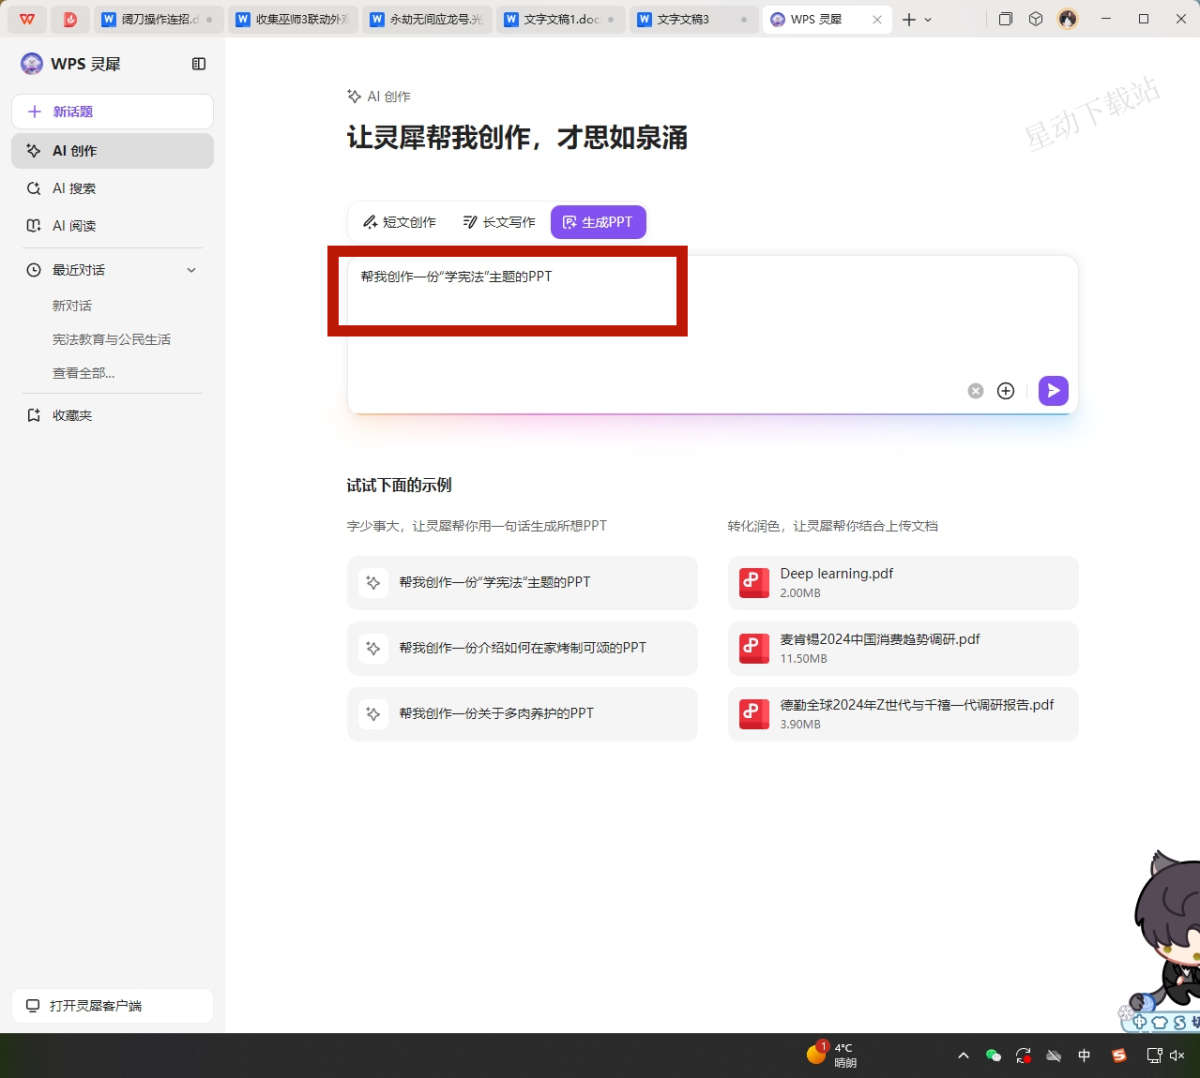The height and width of the screenshot is (1078, 1200).
Task: Click the multi-window icon in title bar
Action: (x=1006, y=19)
